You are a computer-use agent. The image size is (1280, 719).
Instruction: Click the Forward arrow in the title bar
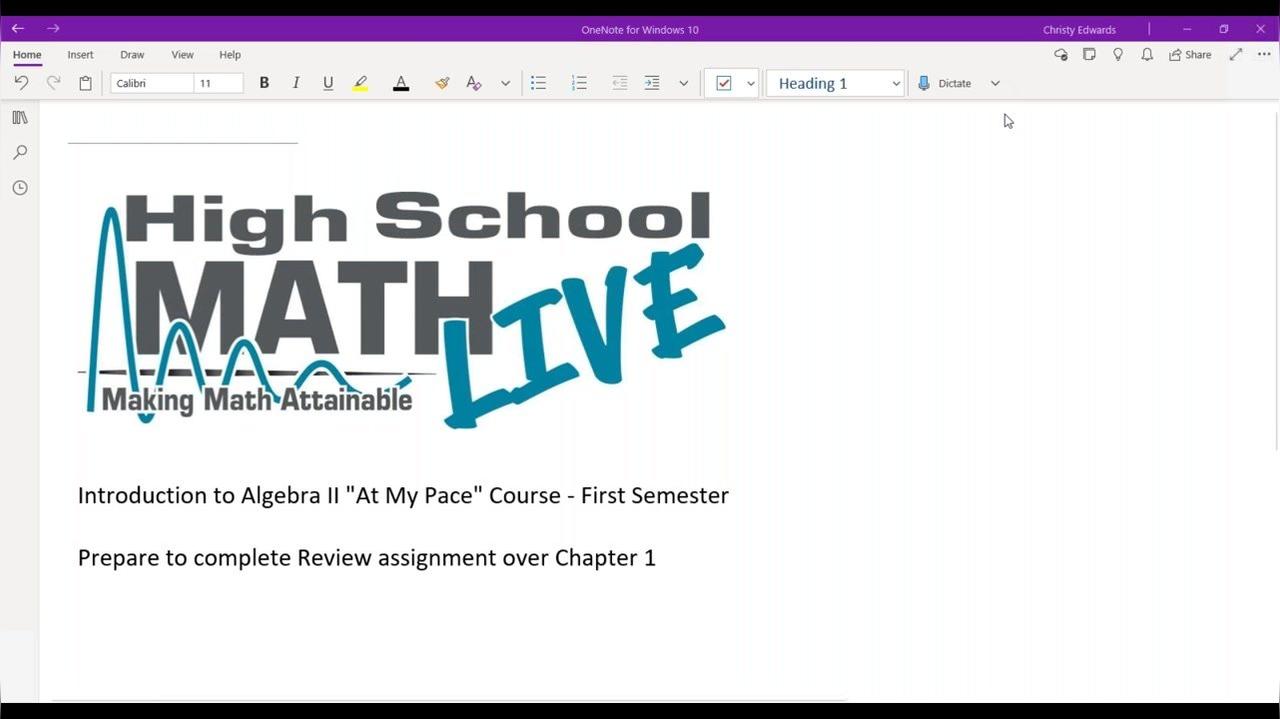click(53, 29)
